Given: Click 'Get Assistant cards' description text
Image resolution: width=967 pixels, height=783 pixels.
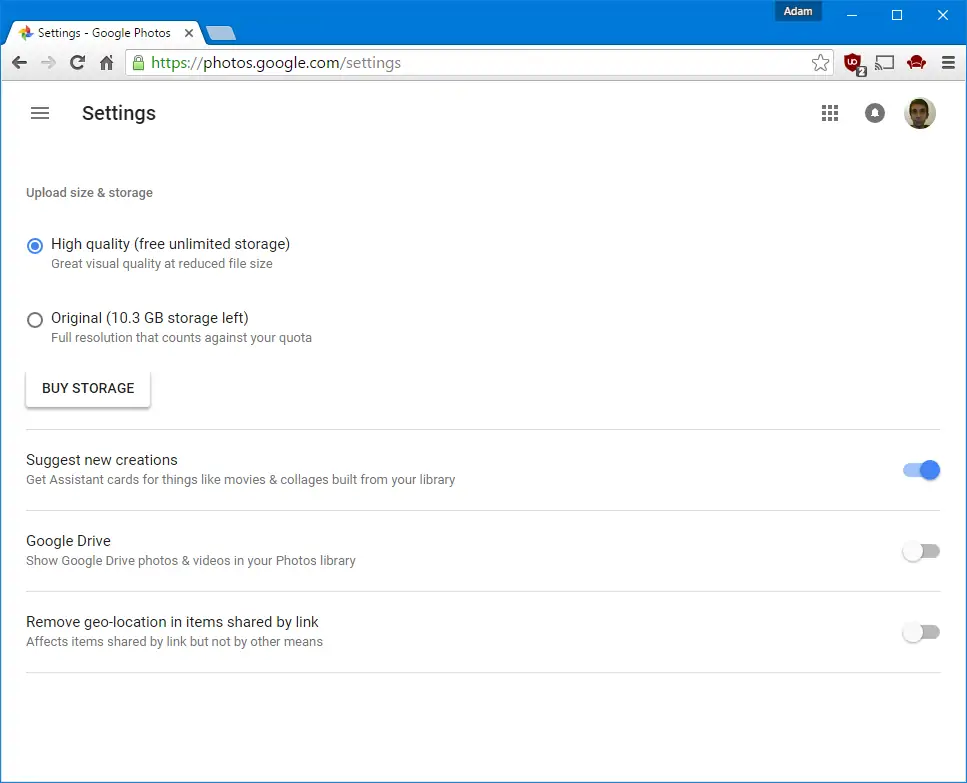Looking at the screenshot, I should click(x=241, y=480).
